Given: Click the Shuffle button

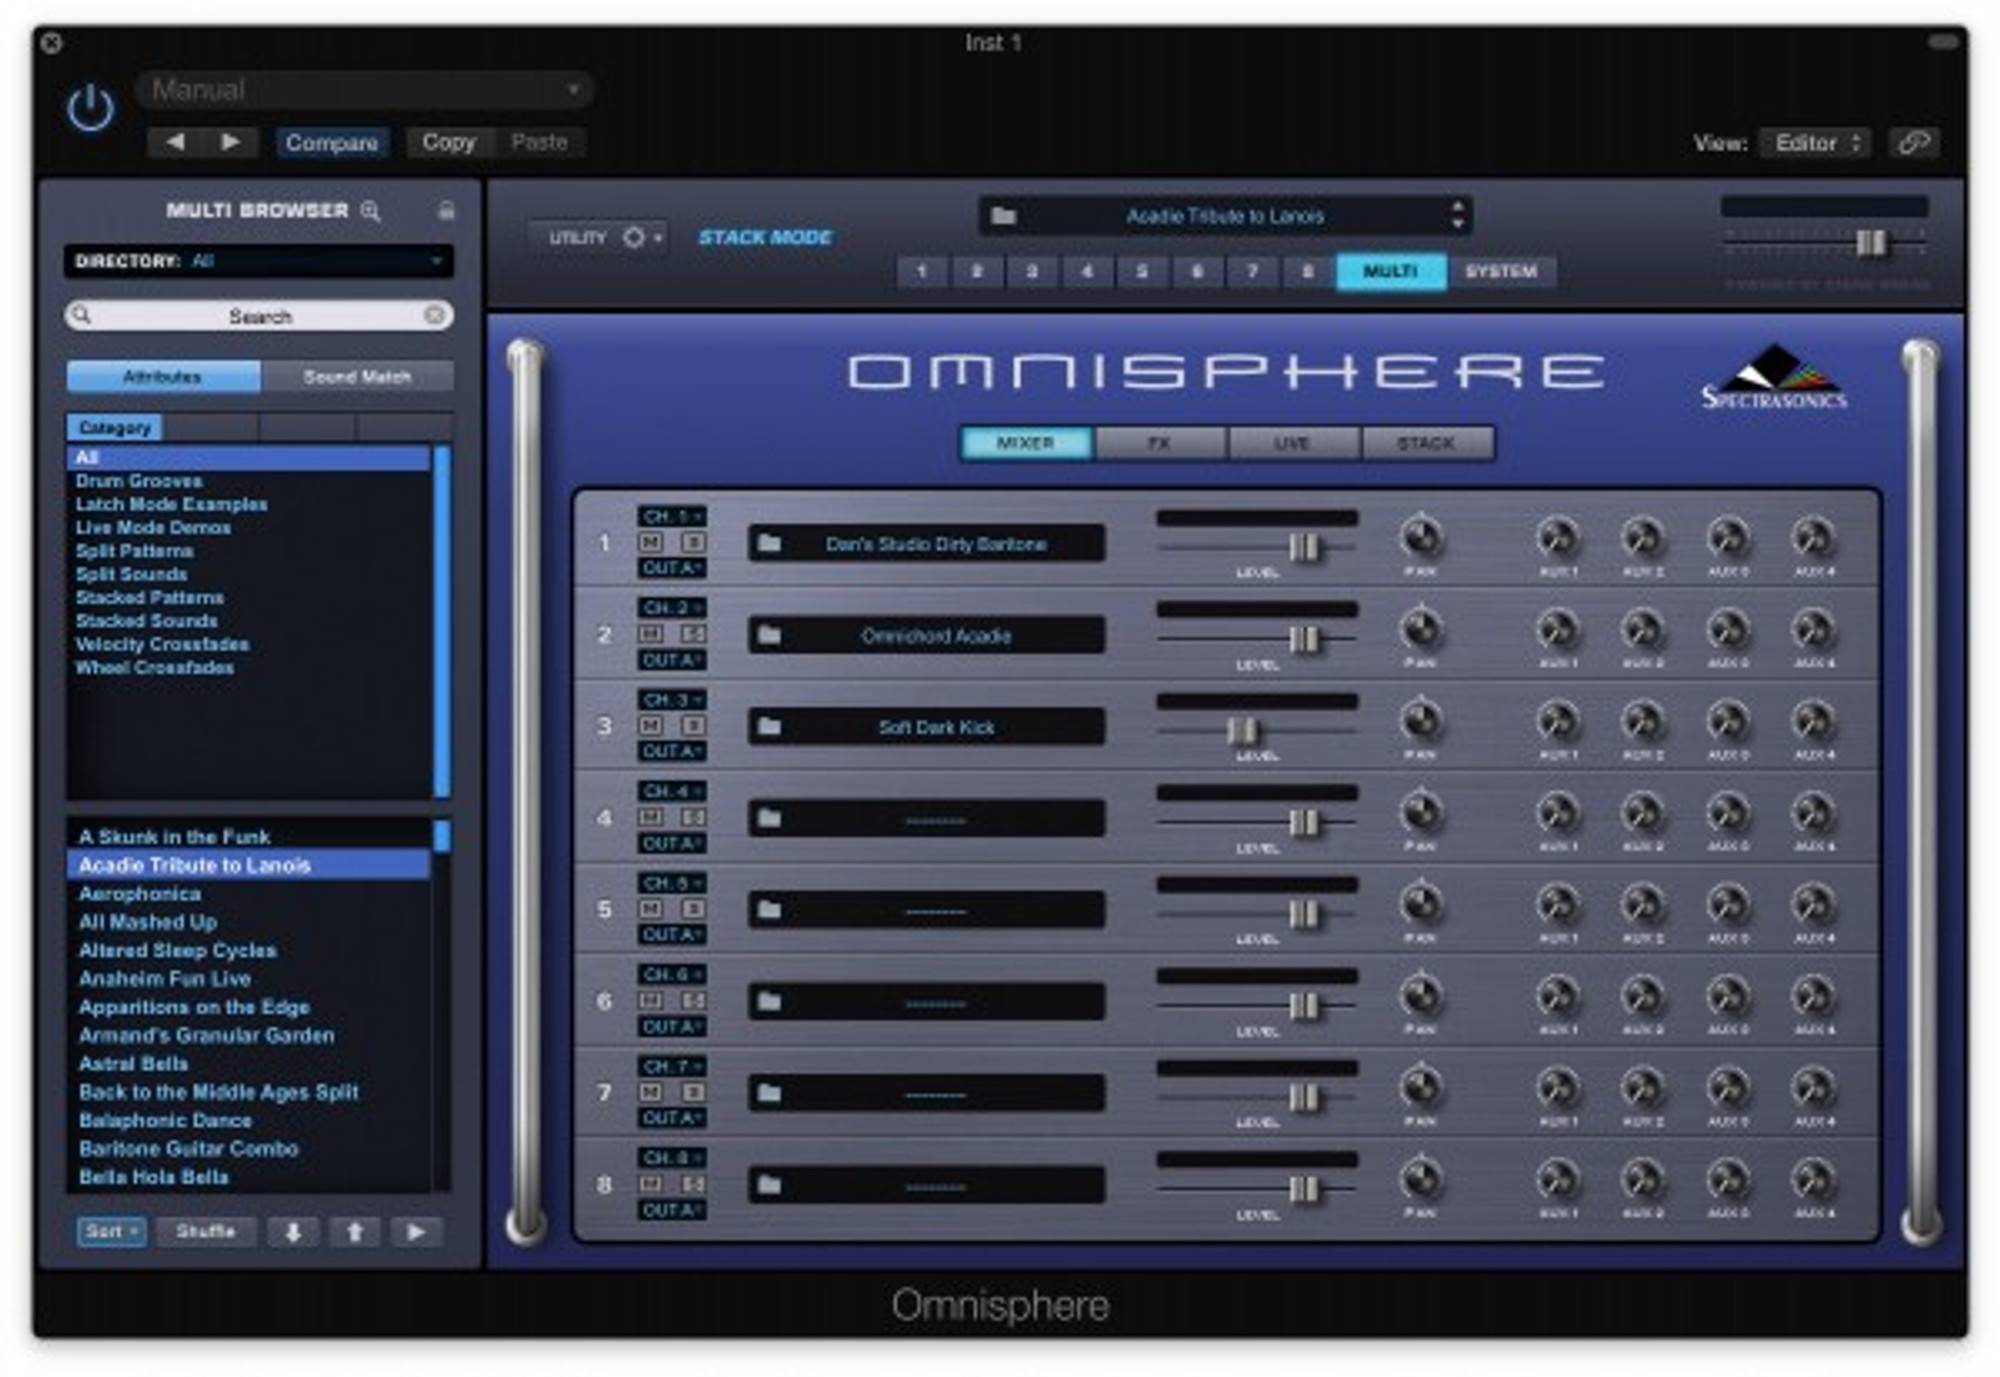Looking at the screenshot, I should tap(205, 1232).
